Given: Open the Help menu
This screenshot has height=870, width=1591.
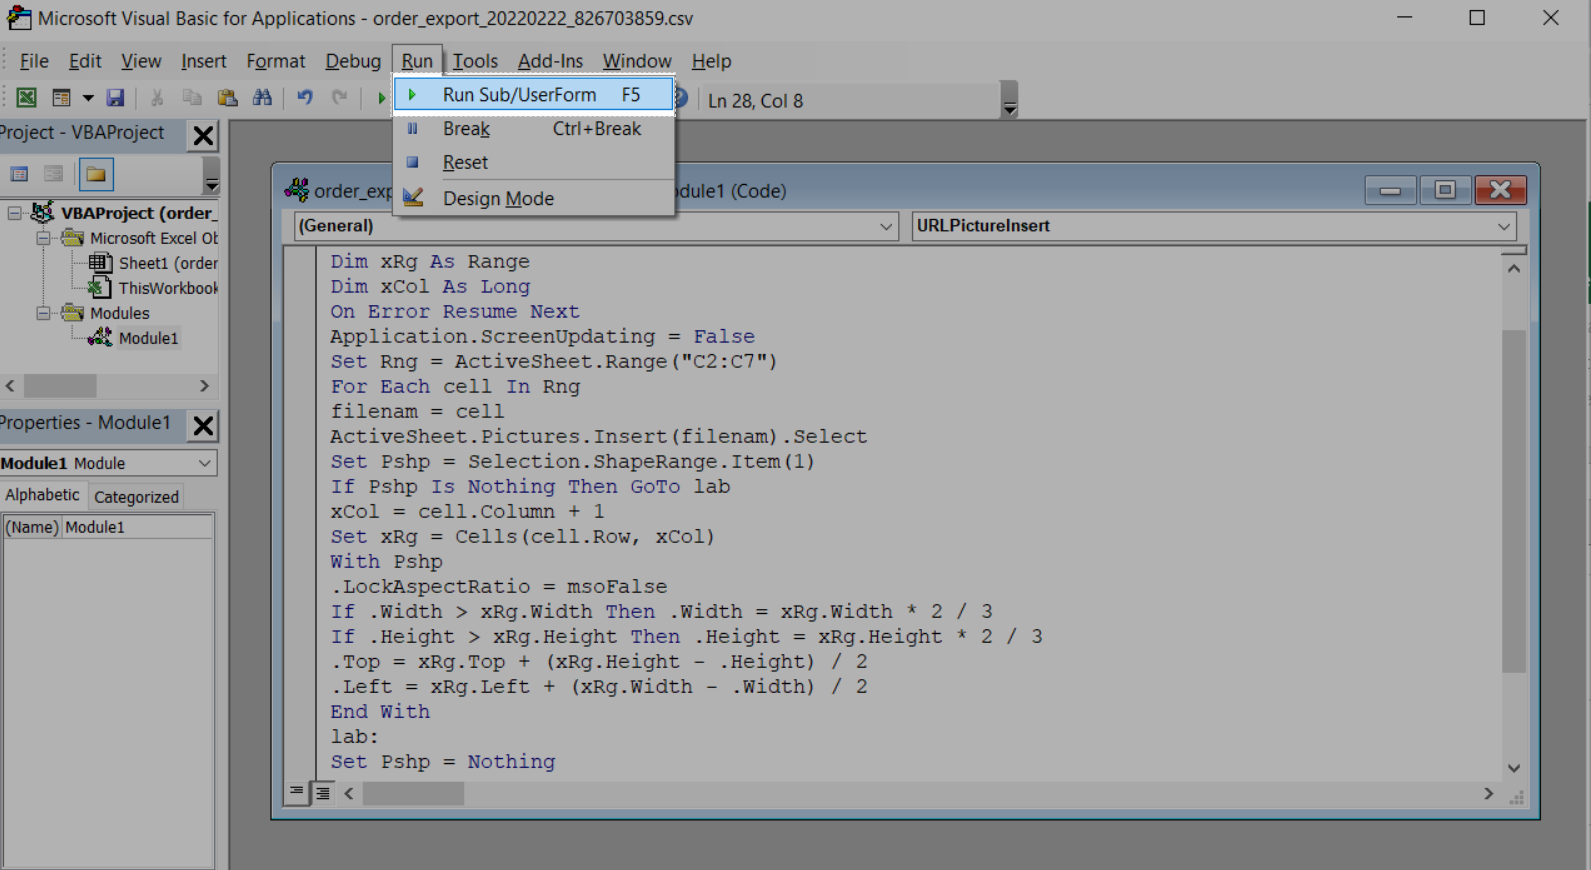Looking at the screenshot, I should click(x=712, y=61).
